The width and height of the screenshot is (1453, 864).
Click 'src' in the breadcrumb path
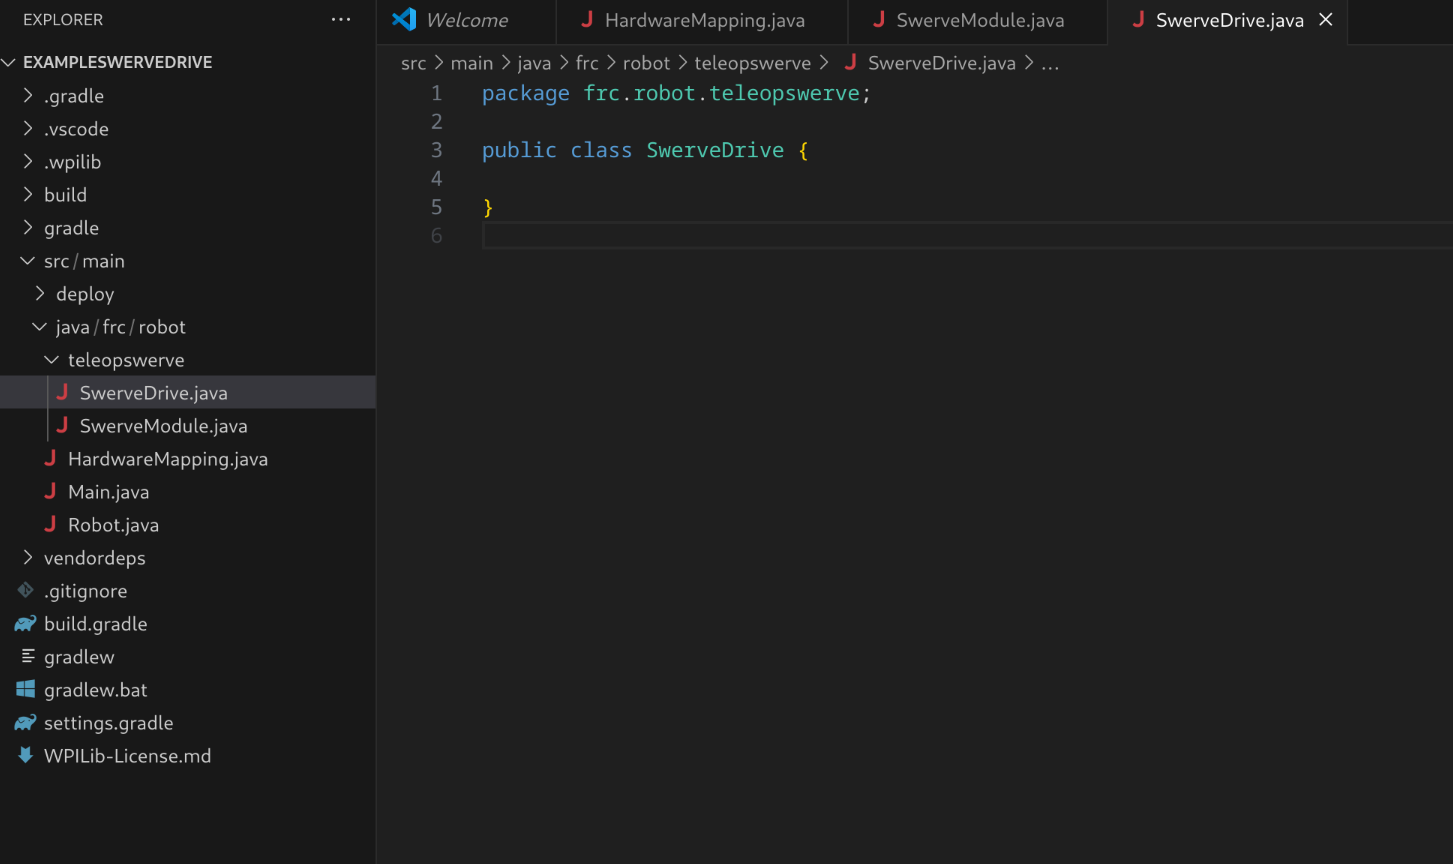click(413, 63)
